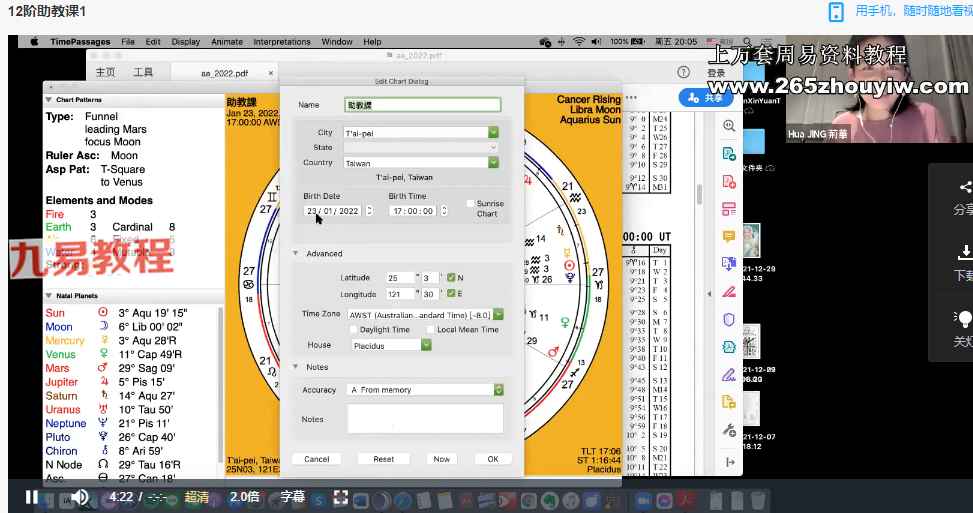Click the Cancel button

coord(316,459)
